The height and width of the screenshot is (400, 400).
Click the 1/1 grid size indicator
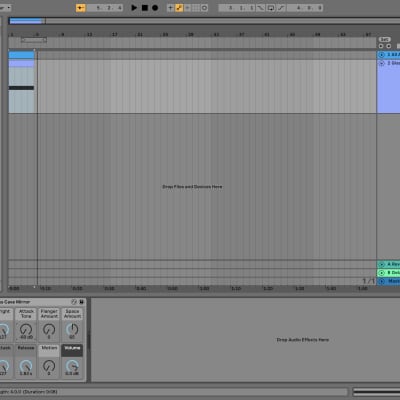point(368,281)
